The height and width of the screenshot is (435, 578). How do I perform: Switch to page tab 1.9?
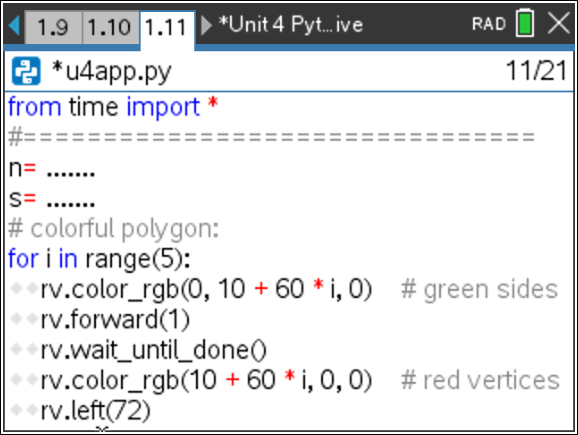53,28
